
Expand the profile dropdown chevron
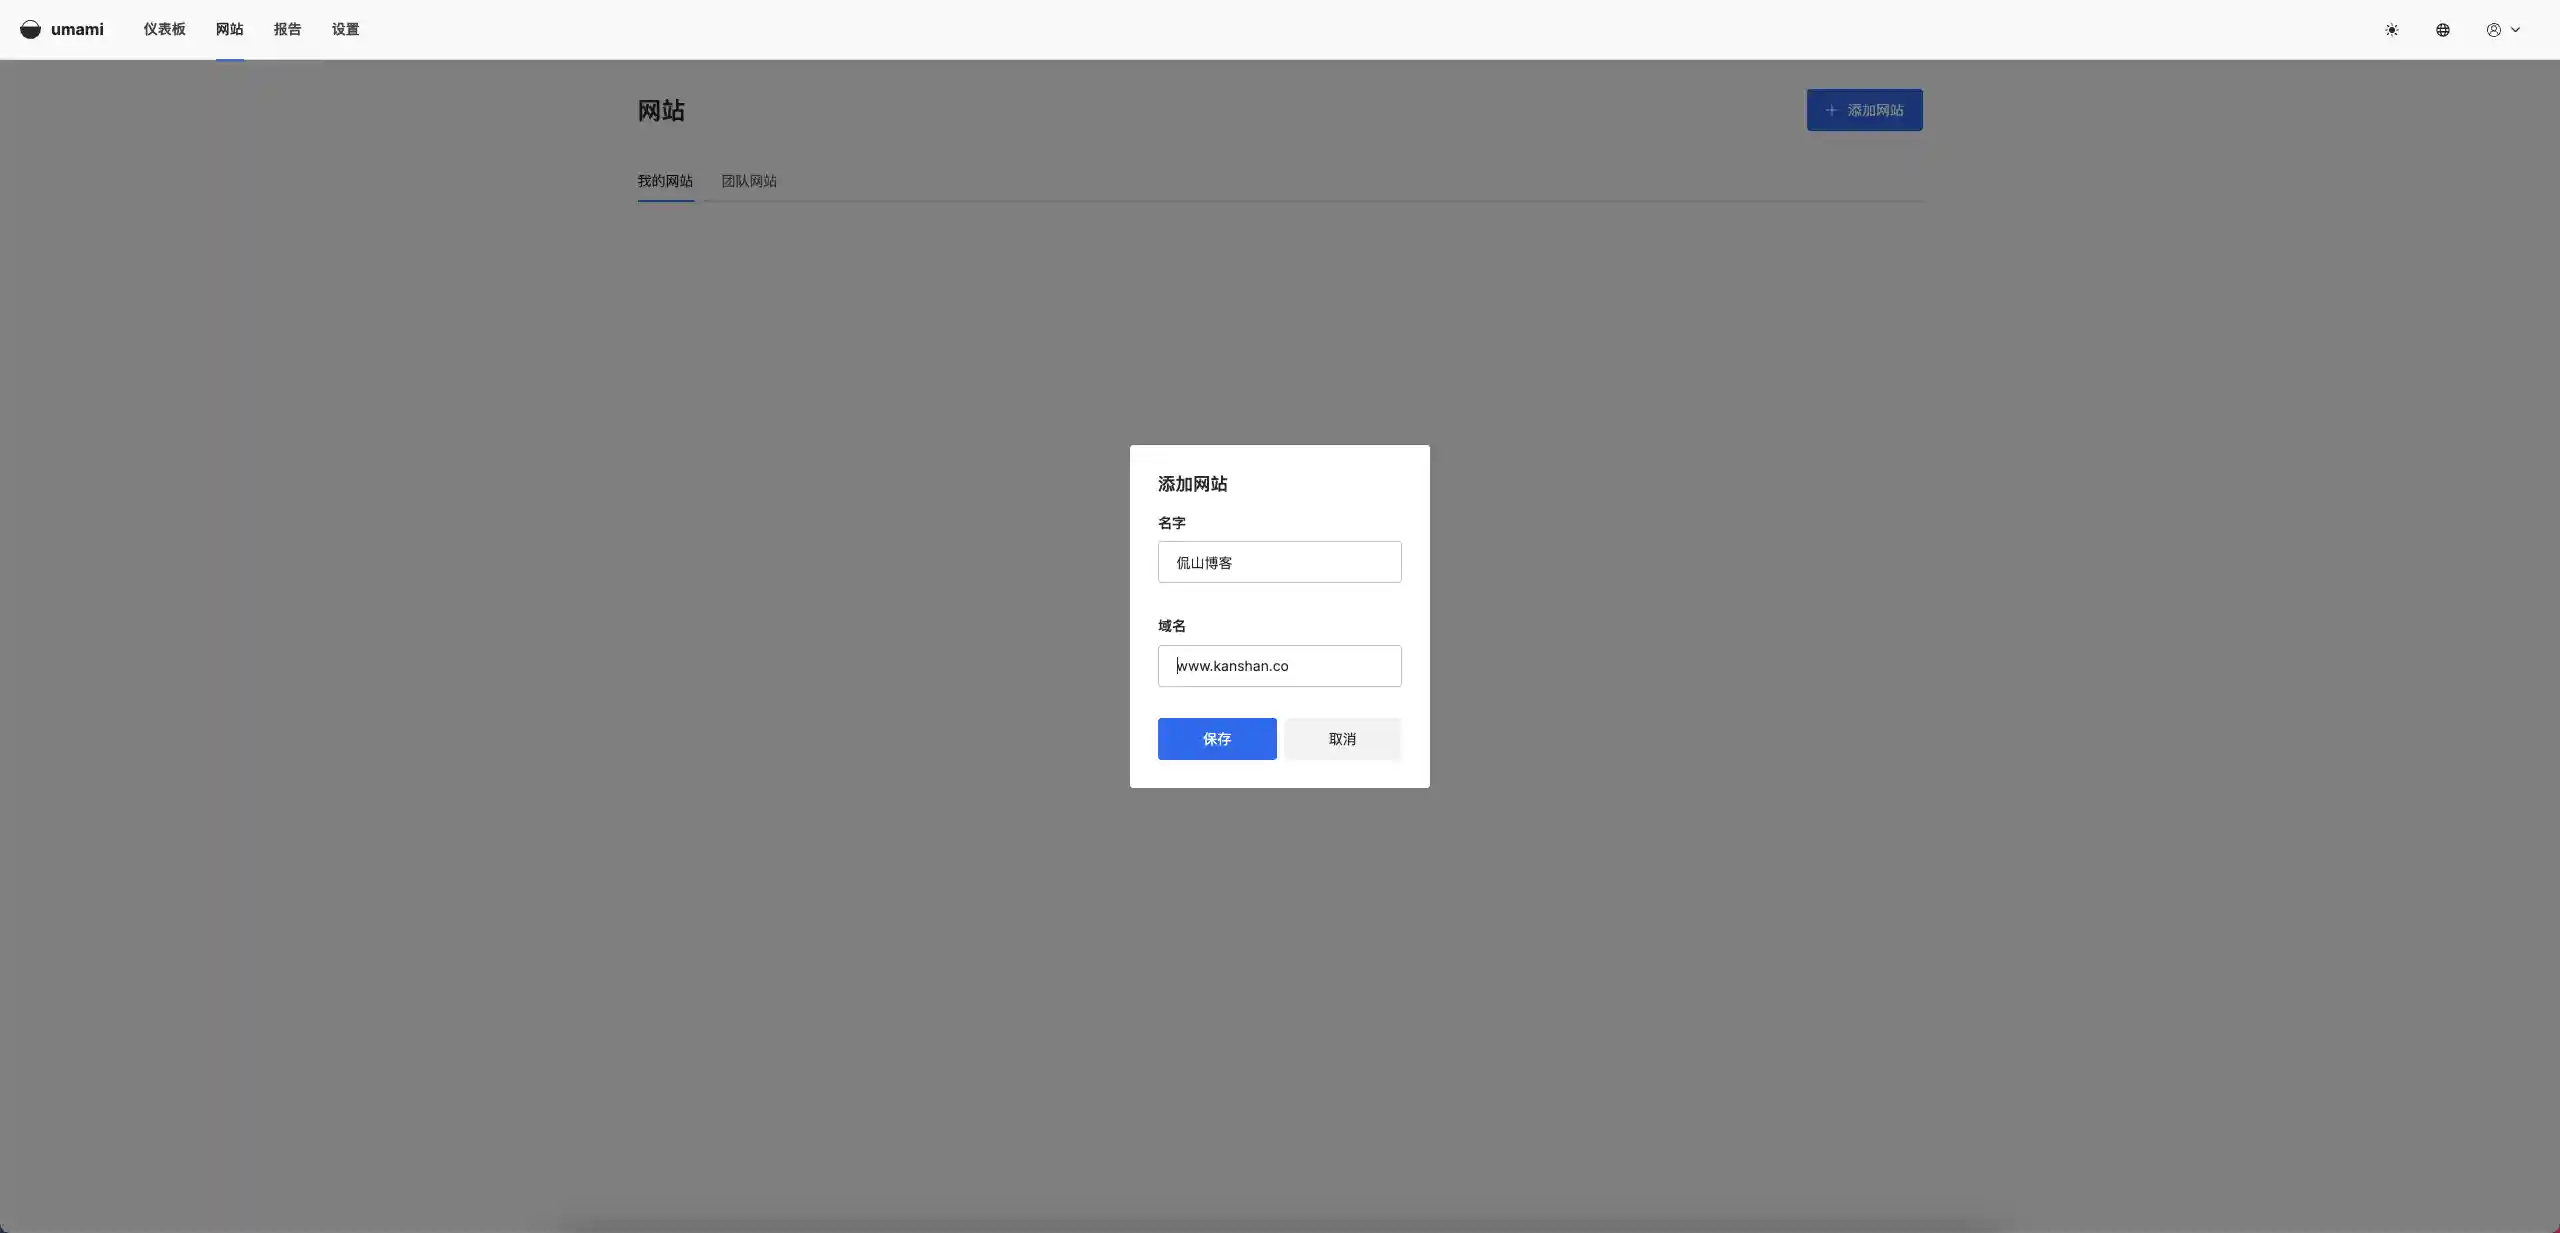tap(2515, 30)
